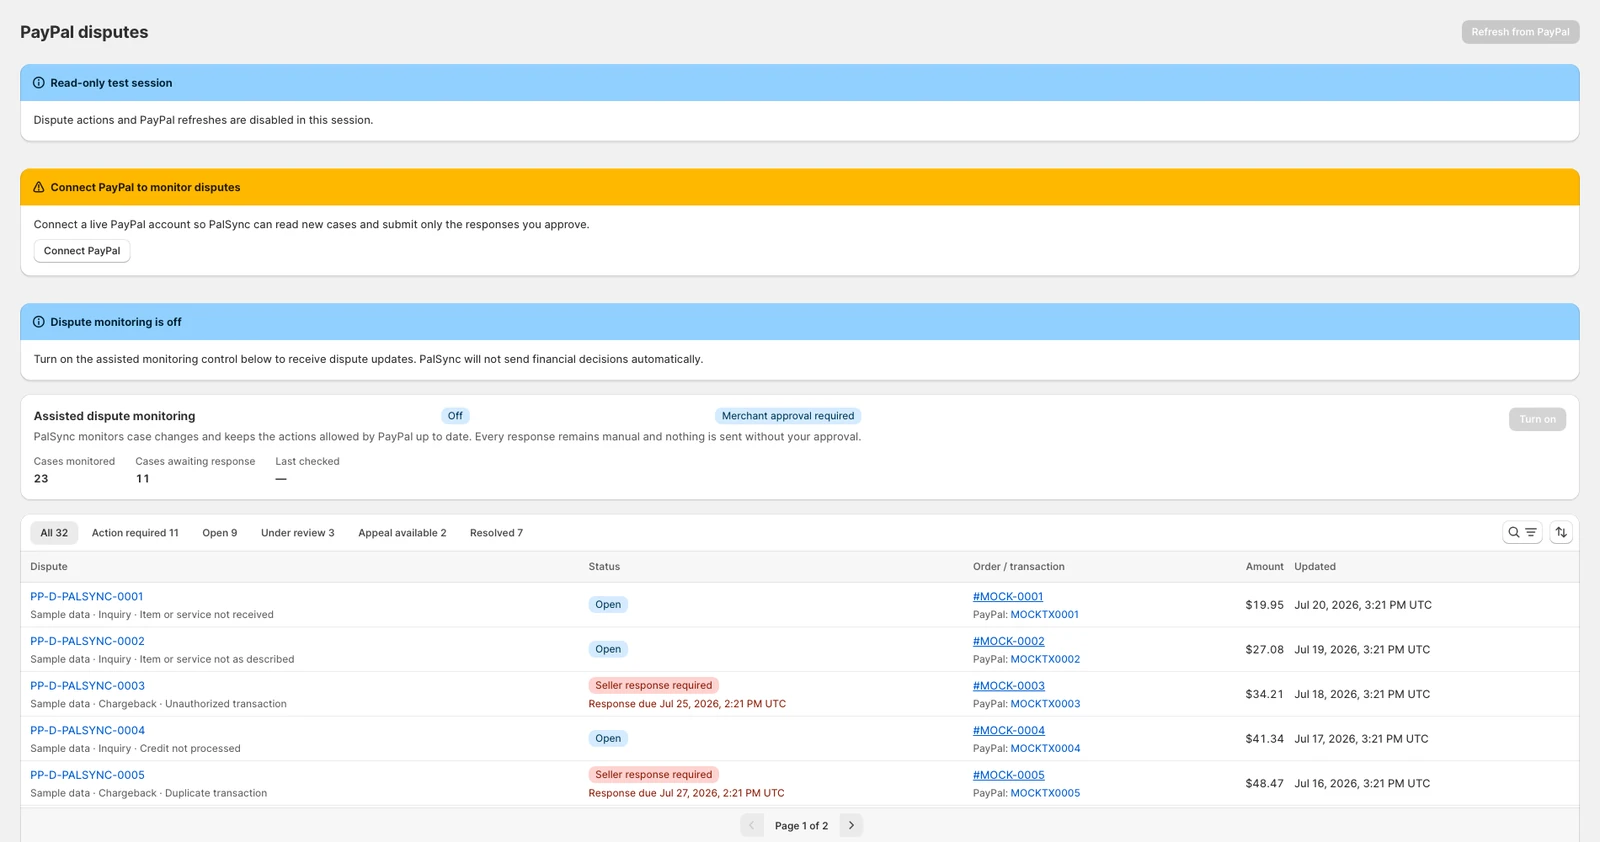Click the $34.21 amount

coord(1265,694)
